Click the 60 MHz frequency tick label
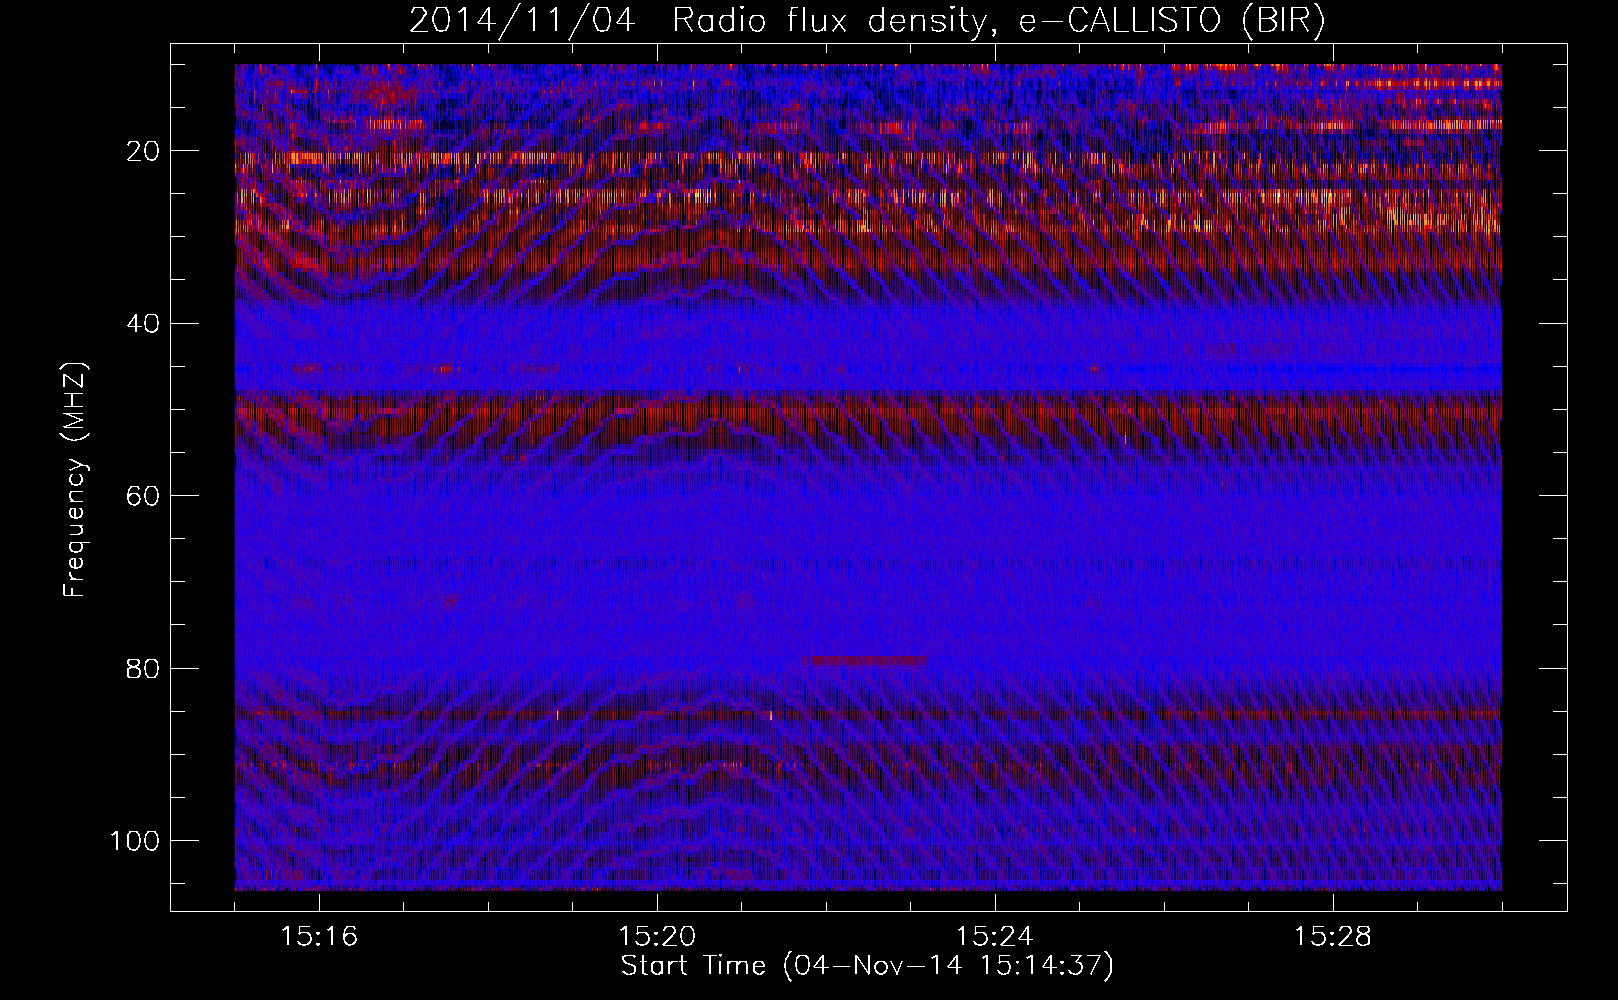Viewport: 1618px width, 1000px height. tap(144, 496)
